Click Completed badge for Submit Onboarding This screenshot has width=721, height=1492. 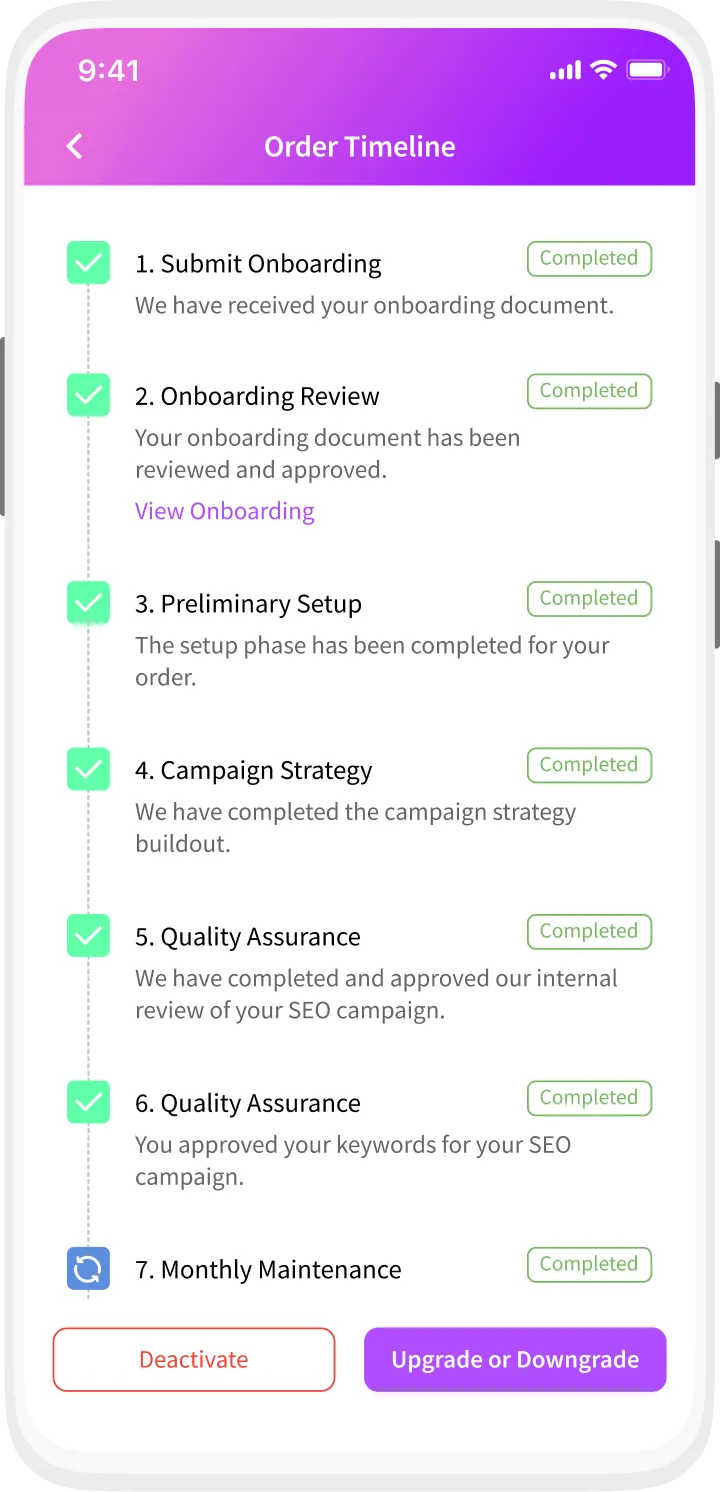pyautogui.click(x=589, y=259)
